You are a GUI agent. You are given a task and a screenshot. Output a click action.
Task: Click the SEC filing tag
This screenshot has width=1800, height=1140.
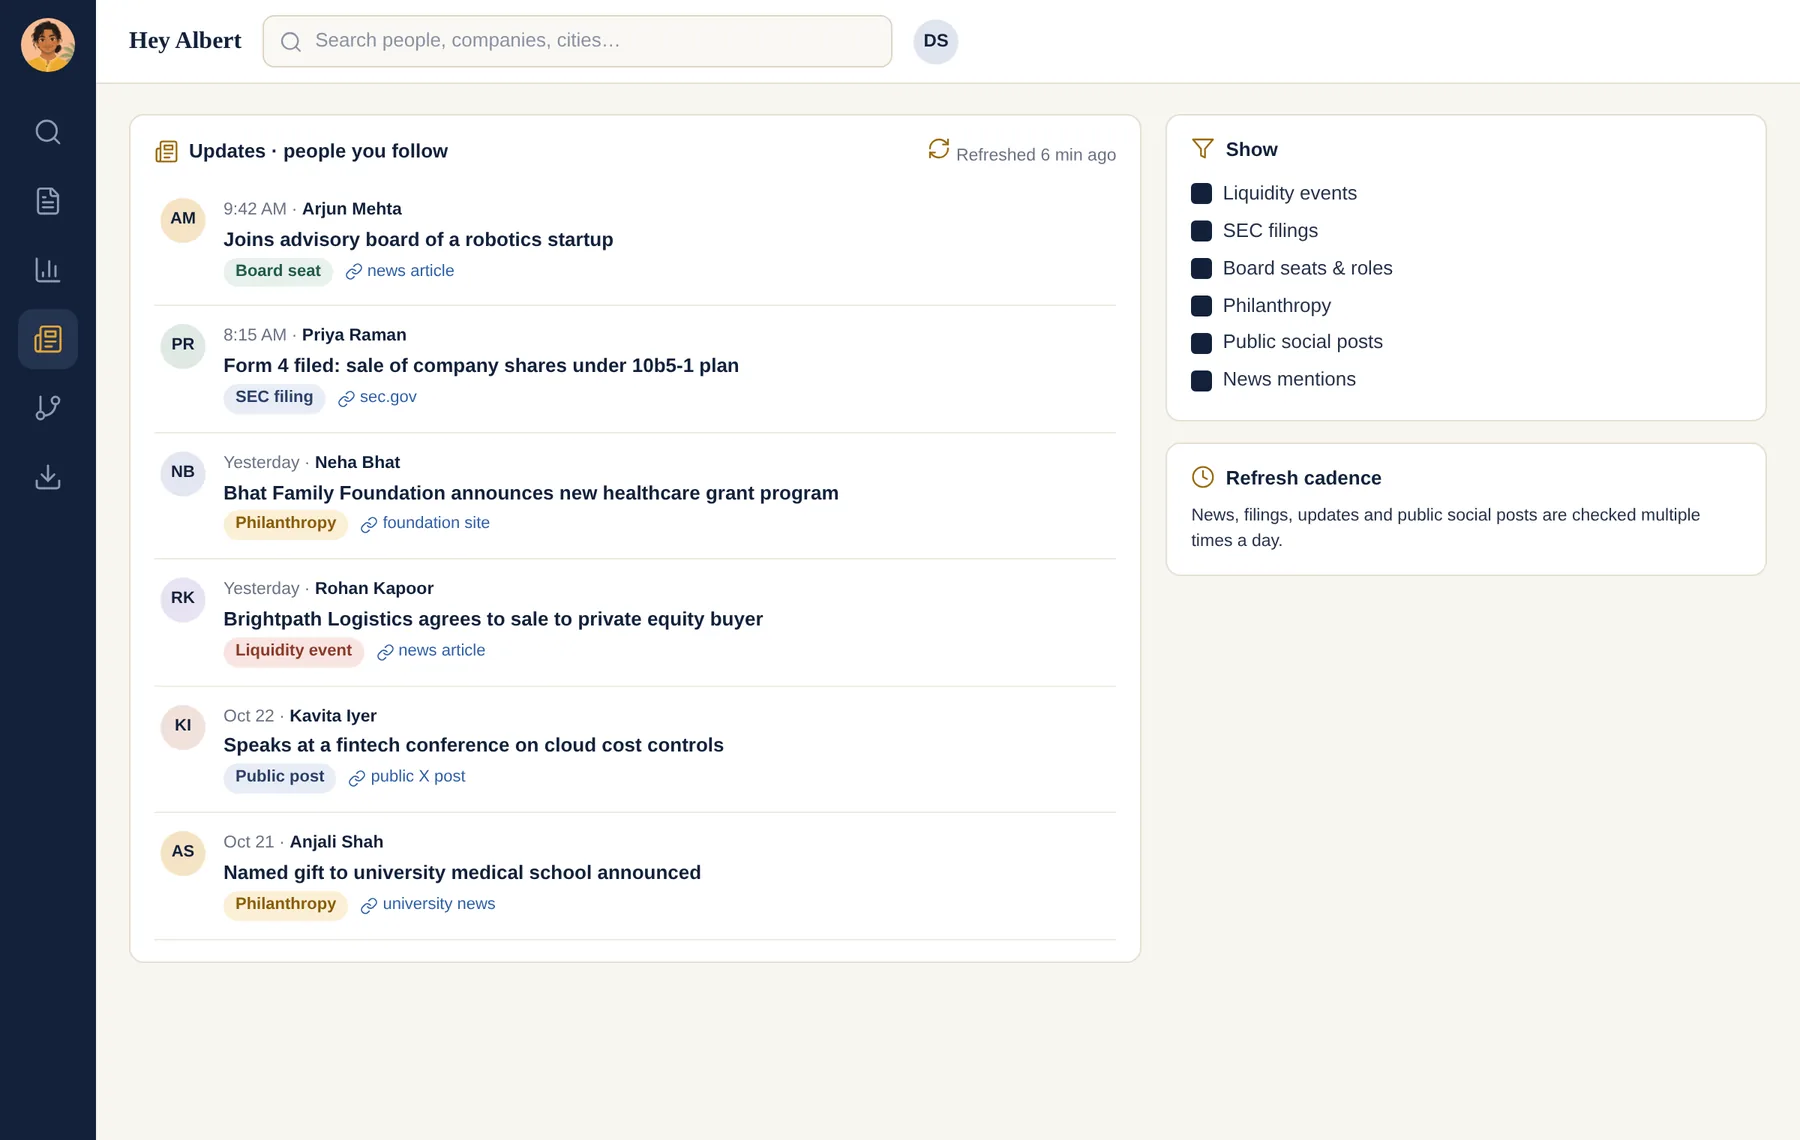coord(274,397)
